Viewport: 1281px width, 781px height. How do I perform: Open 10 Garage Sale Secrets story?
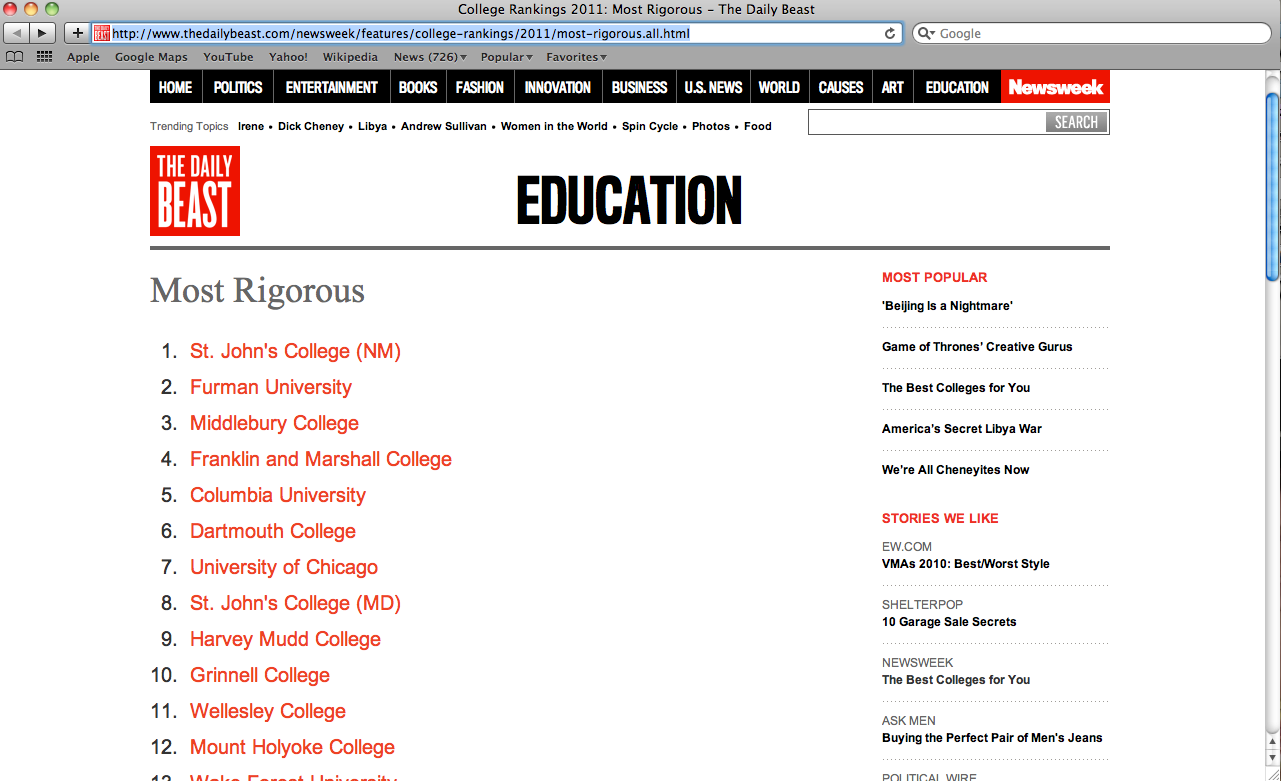tap(949, 622)
